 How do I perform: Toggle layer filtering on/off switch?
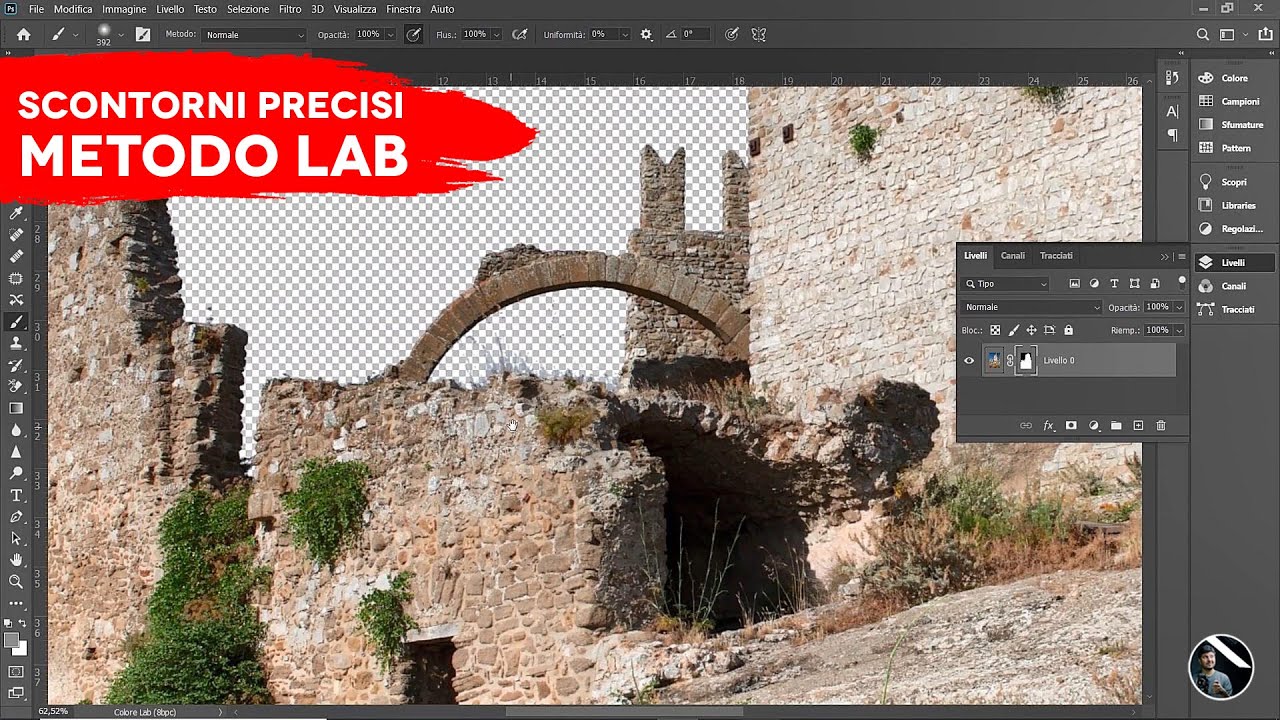coord(1182,283)
